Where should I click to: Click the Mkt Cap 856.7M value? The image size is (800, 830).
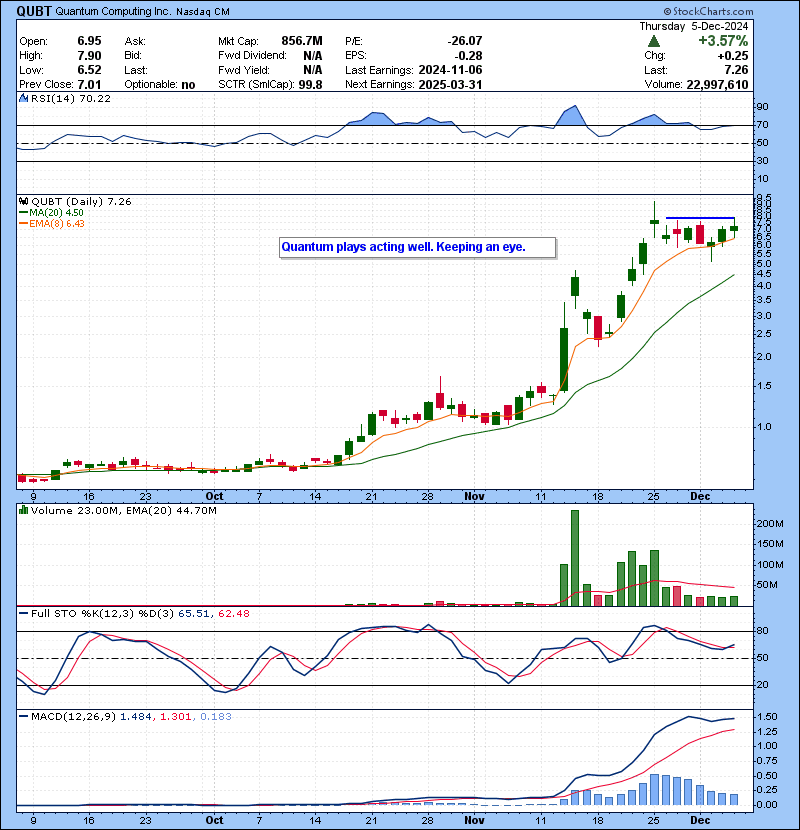(x=302, y=41)
